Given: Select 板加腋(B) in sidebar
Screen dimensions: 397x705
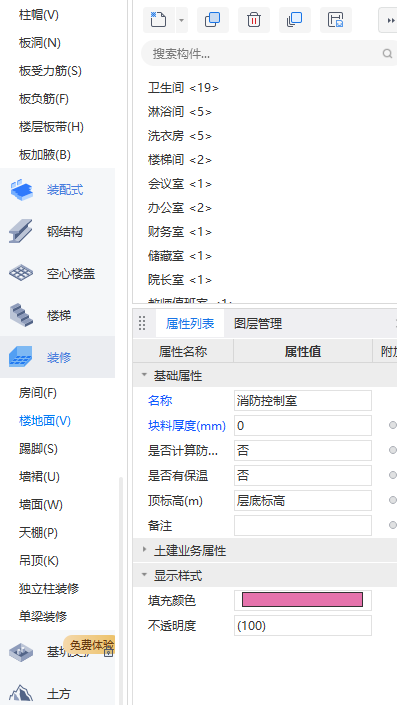Looking at the screenshot, I should point(45,155).
